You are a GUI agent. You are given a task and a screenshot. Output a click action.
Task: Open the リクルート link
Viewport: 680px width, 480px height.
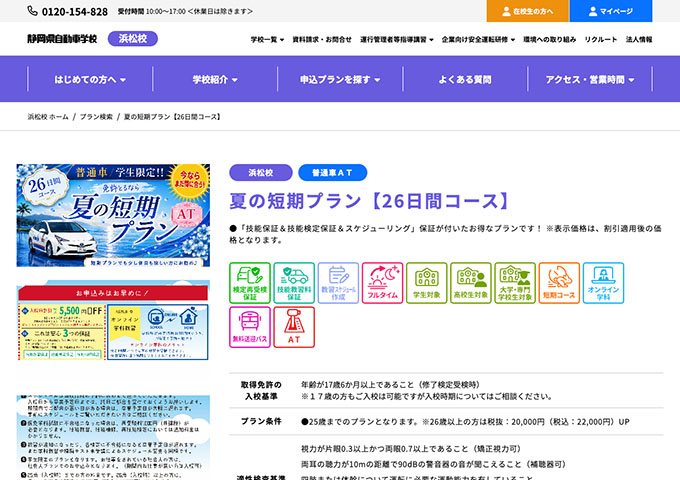point(601,39)
